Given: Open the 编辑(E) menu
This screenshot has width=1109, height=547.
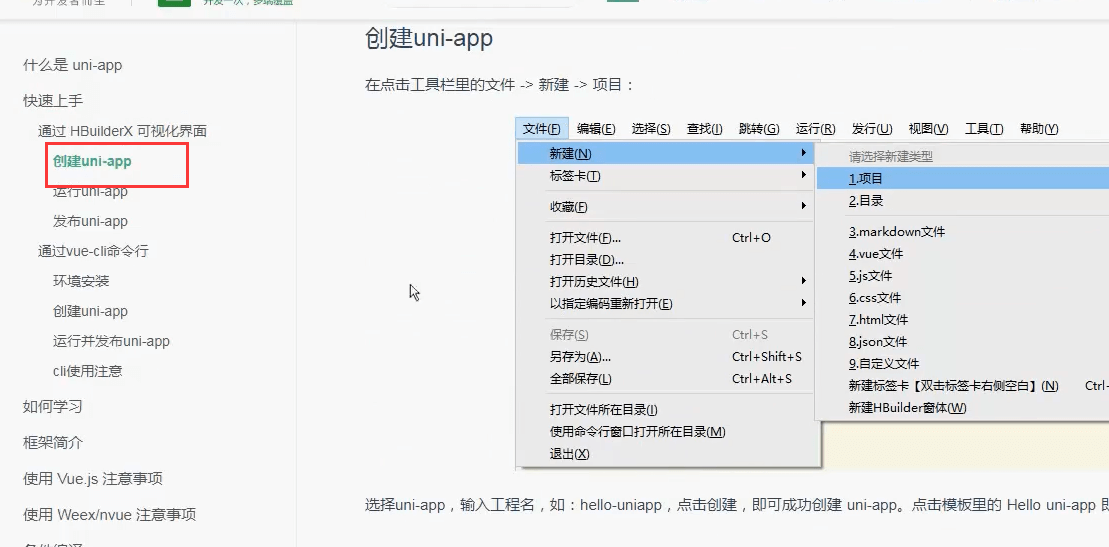Looking at the screenshot, I should [596, 129].
